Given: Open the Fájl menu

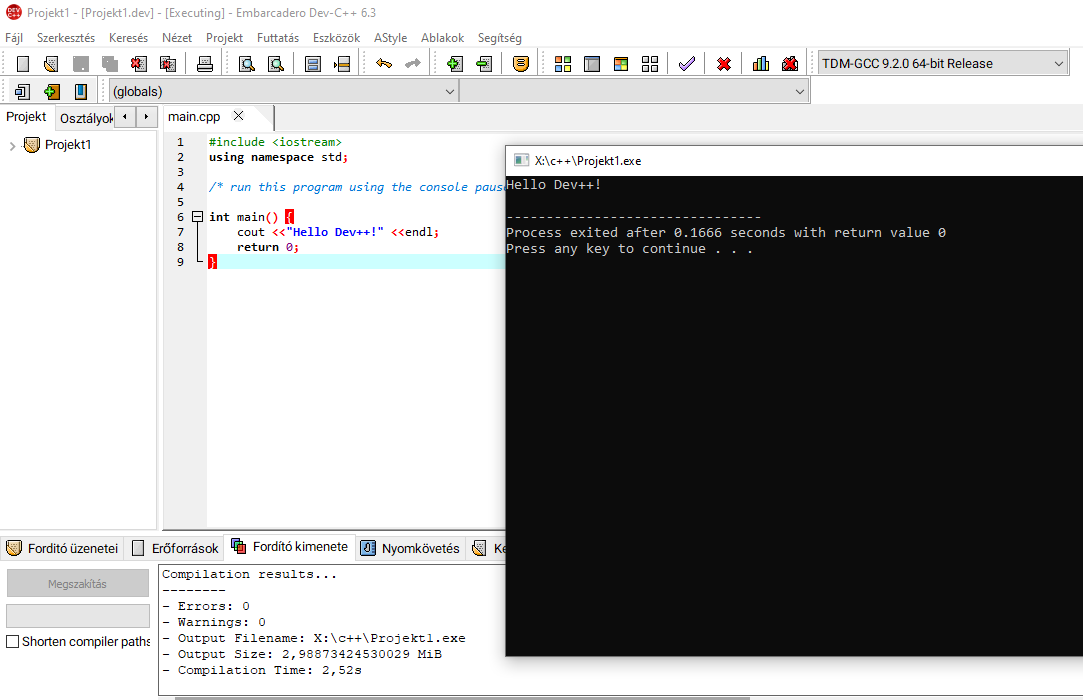Looking at the screenshot, I should pyautogui.click(x=14, y=38).
